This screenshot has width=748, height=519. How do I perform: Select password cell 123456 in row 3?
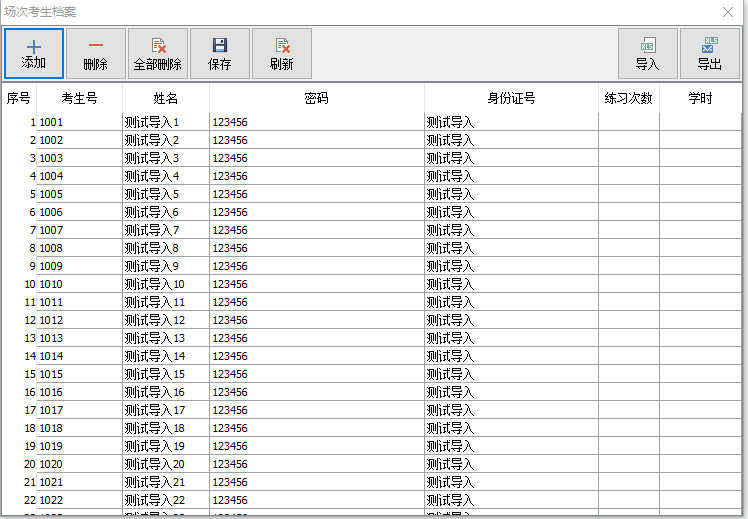tap(317, 158)
